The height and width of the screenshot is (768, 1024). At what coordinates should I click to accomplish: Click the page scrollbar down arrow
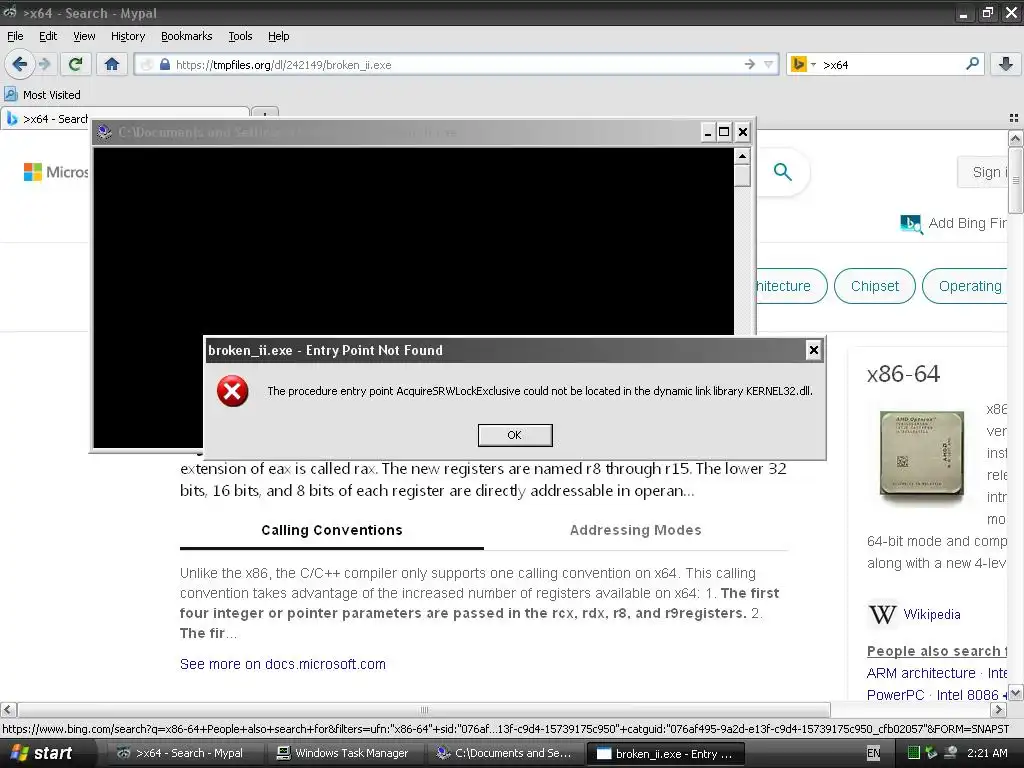point(1016,693)
